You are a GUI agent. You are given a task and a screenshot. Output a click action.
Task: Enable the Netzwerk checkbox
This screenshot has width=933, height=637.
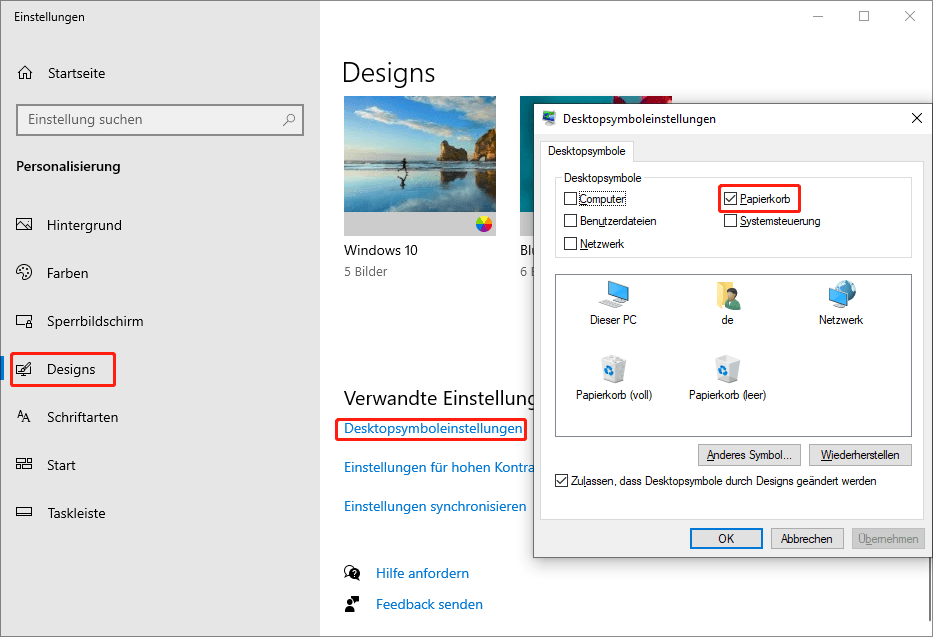point(570,243)
